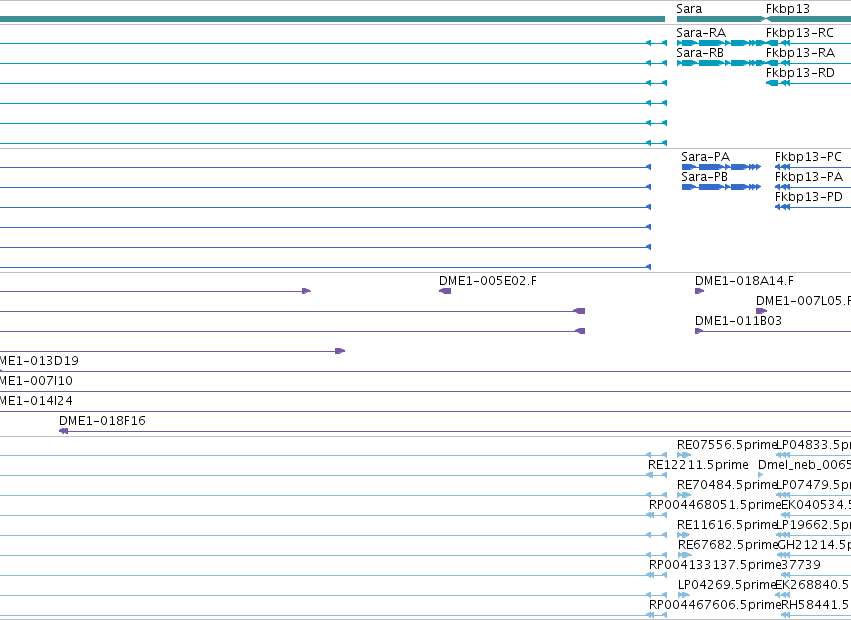
Task: Pick the LP04269.5prime EST label
Action: pyautogui.click(x=726, y=585)
